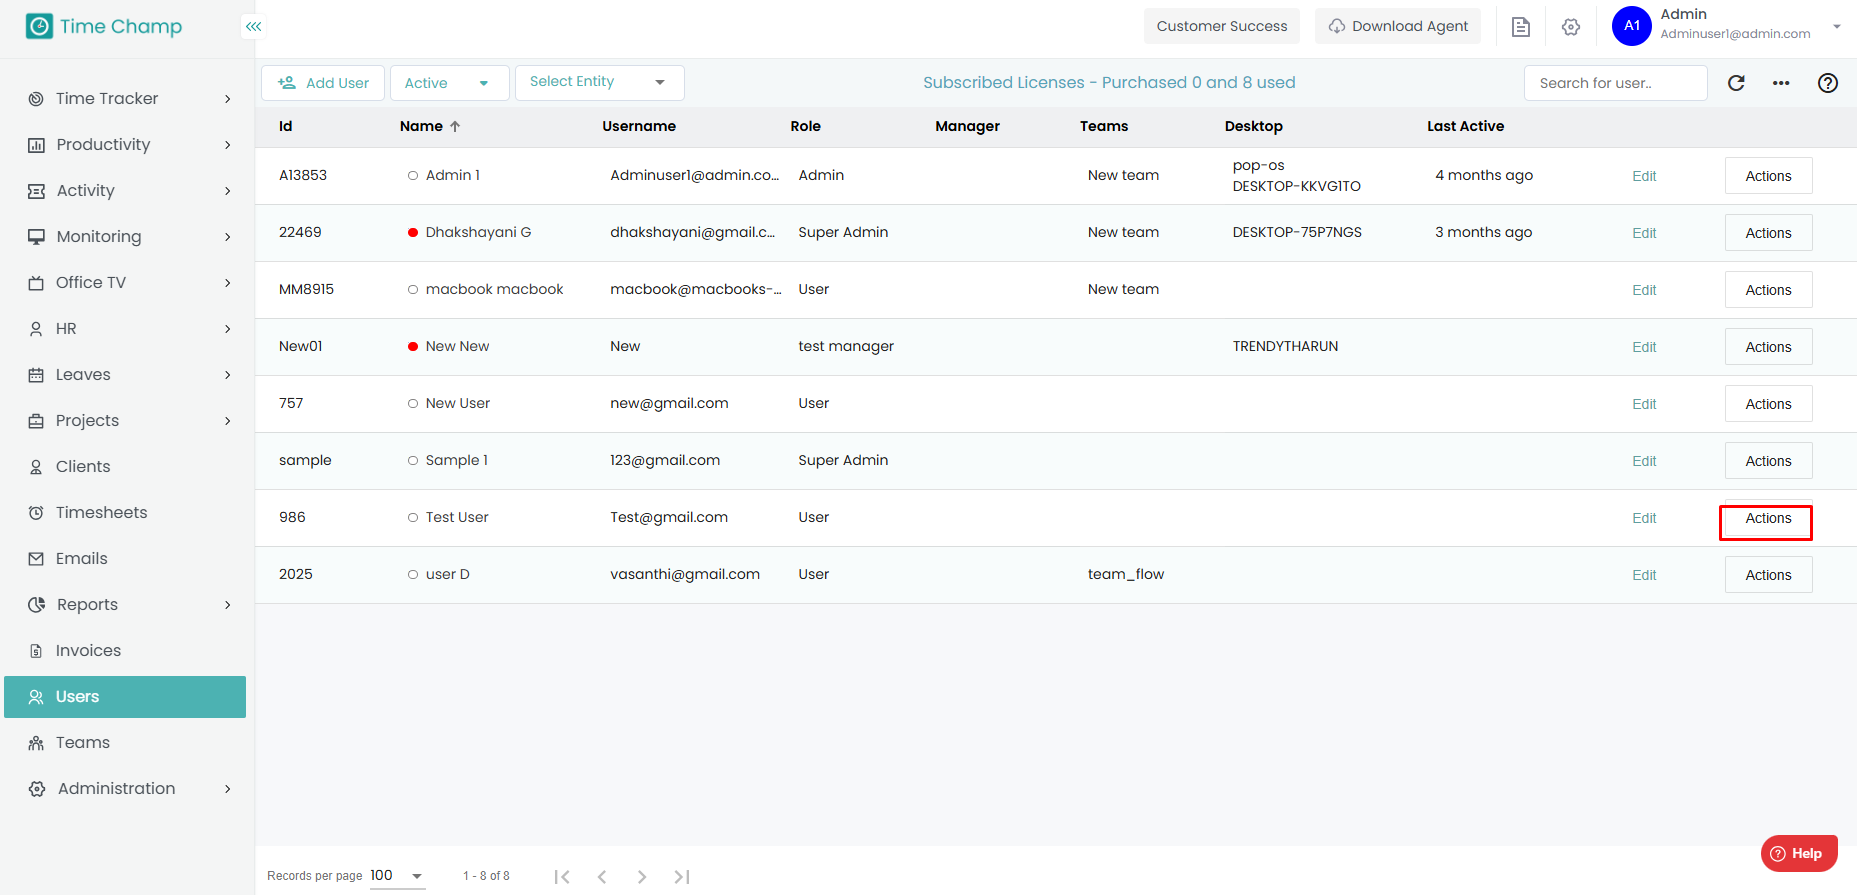The image size is (1857, 895).
Task: Click the Search for user field
Action: 1614,83
